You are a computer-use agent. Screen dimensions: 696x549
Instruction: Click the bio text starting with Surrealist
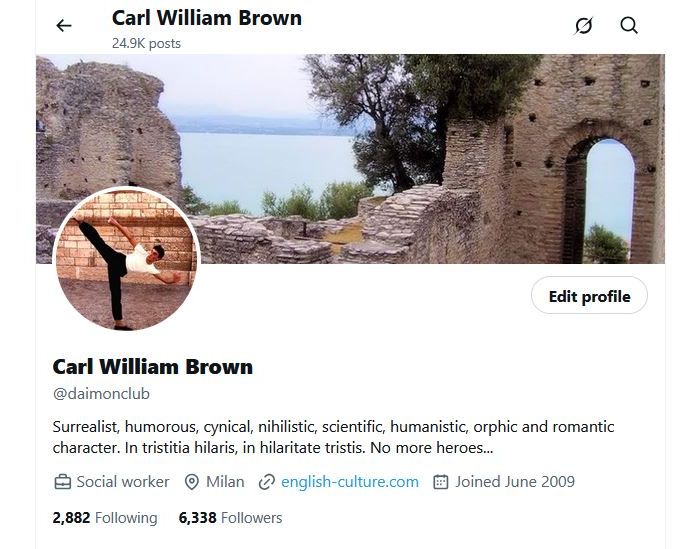[333, 437]
